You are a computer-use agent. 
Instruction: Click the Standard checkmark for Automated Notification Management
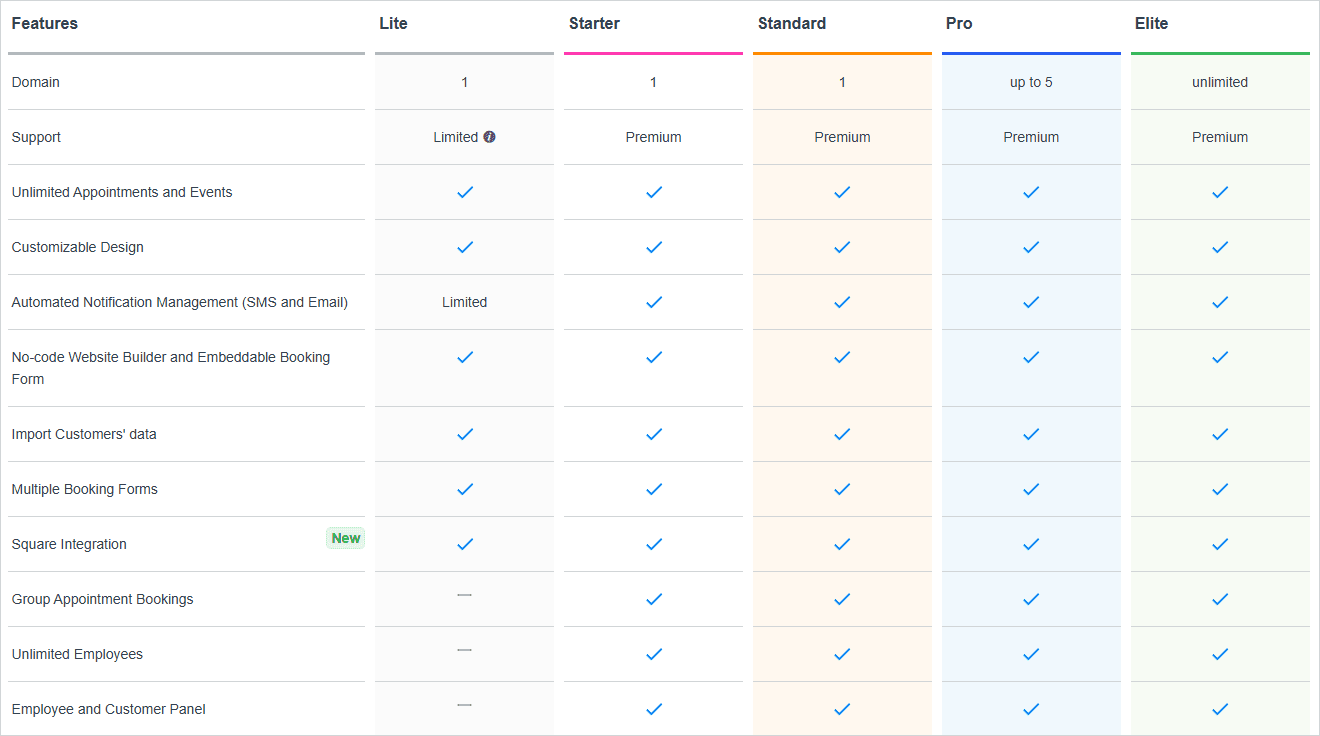coord(842,302)
